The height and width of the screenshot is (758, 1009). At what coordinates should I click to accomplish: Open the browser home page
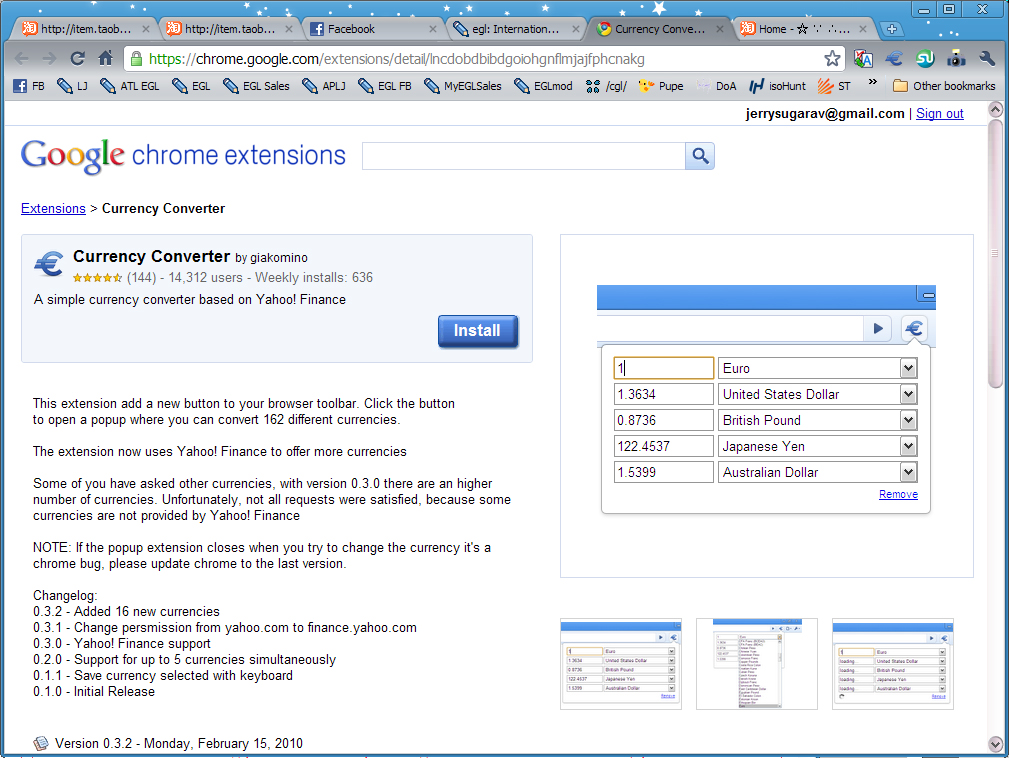(x=106, y=59)
